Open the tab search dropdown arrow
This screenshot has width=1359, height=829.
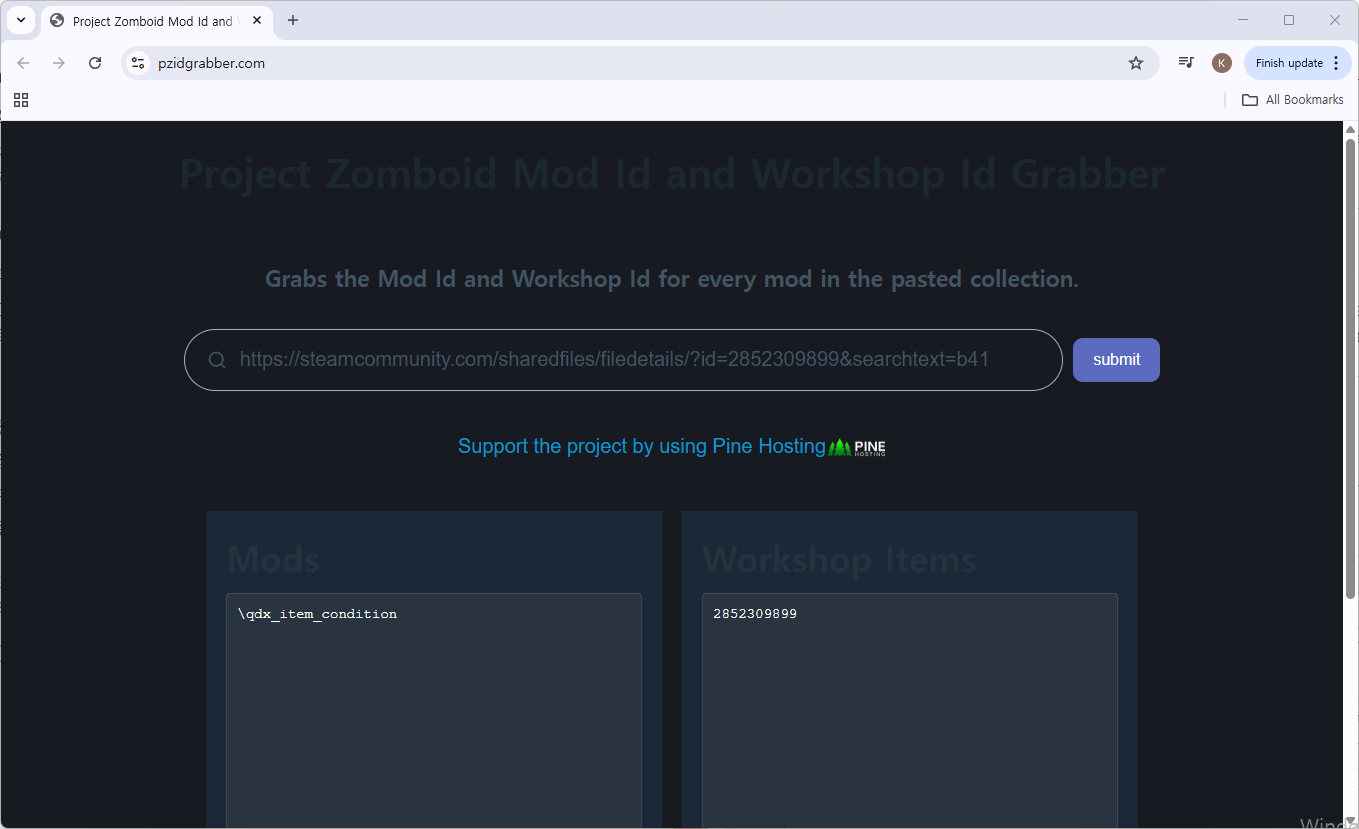pos(20,20)
